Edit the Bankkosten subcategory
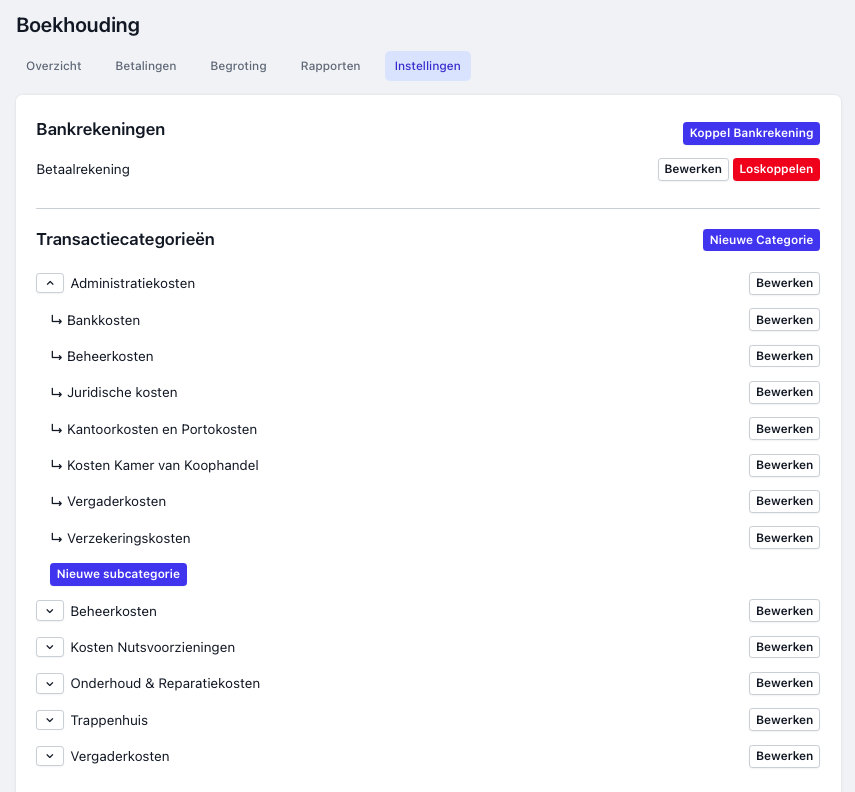Screen dimensions: 855x792 pyautogui.click(x=784, y=320)
